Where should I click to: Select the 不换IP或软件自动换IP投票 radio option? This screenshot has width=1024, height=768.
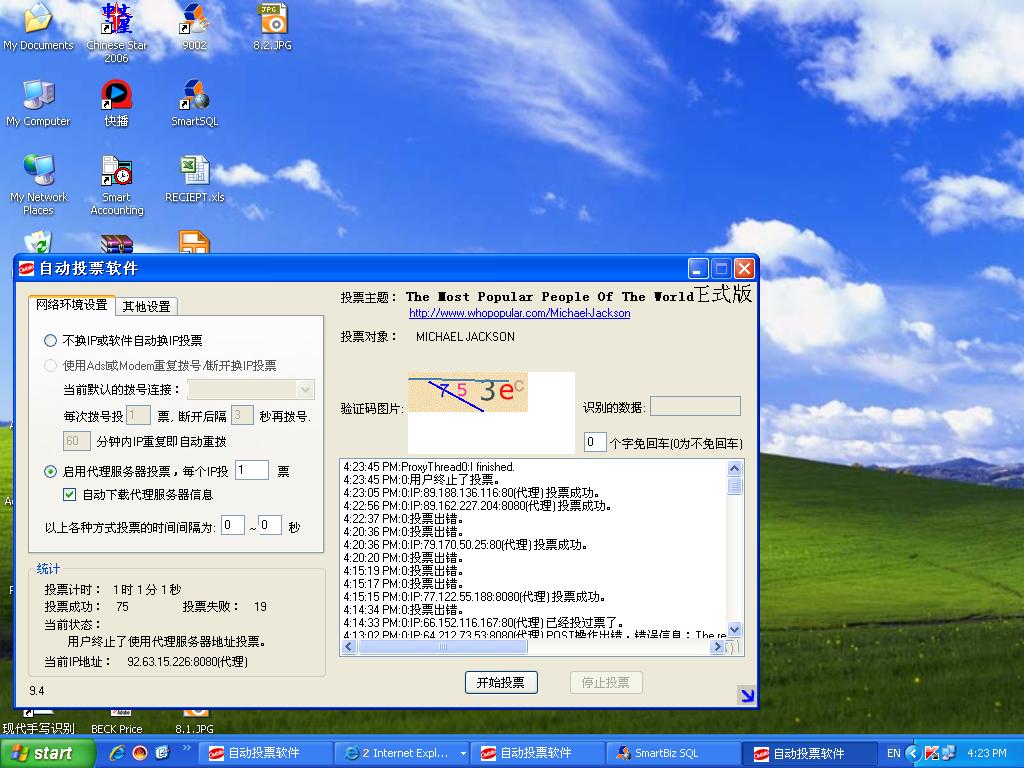pos(51,340)
